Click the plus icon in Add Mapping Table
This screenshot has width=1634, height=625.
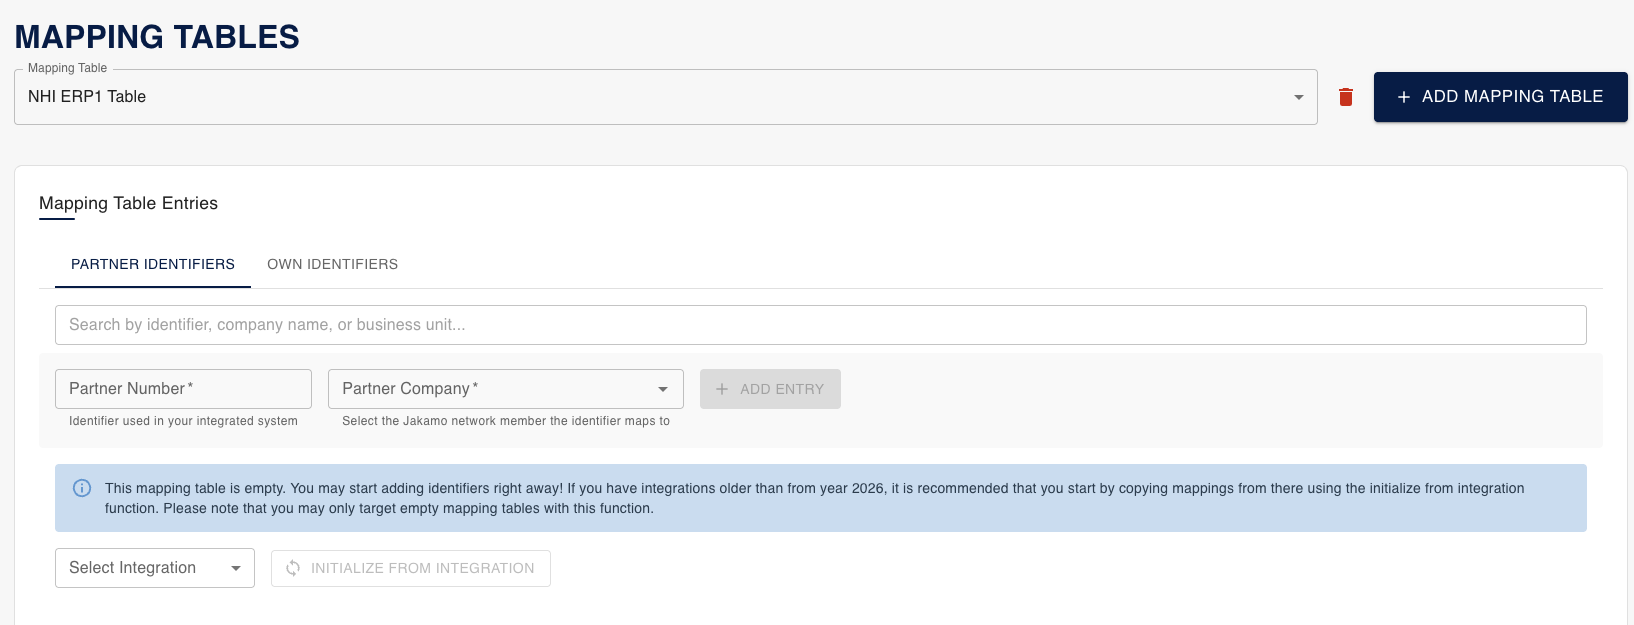(x=1403, y=97)
